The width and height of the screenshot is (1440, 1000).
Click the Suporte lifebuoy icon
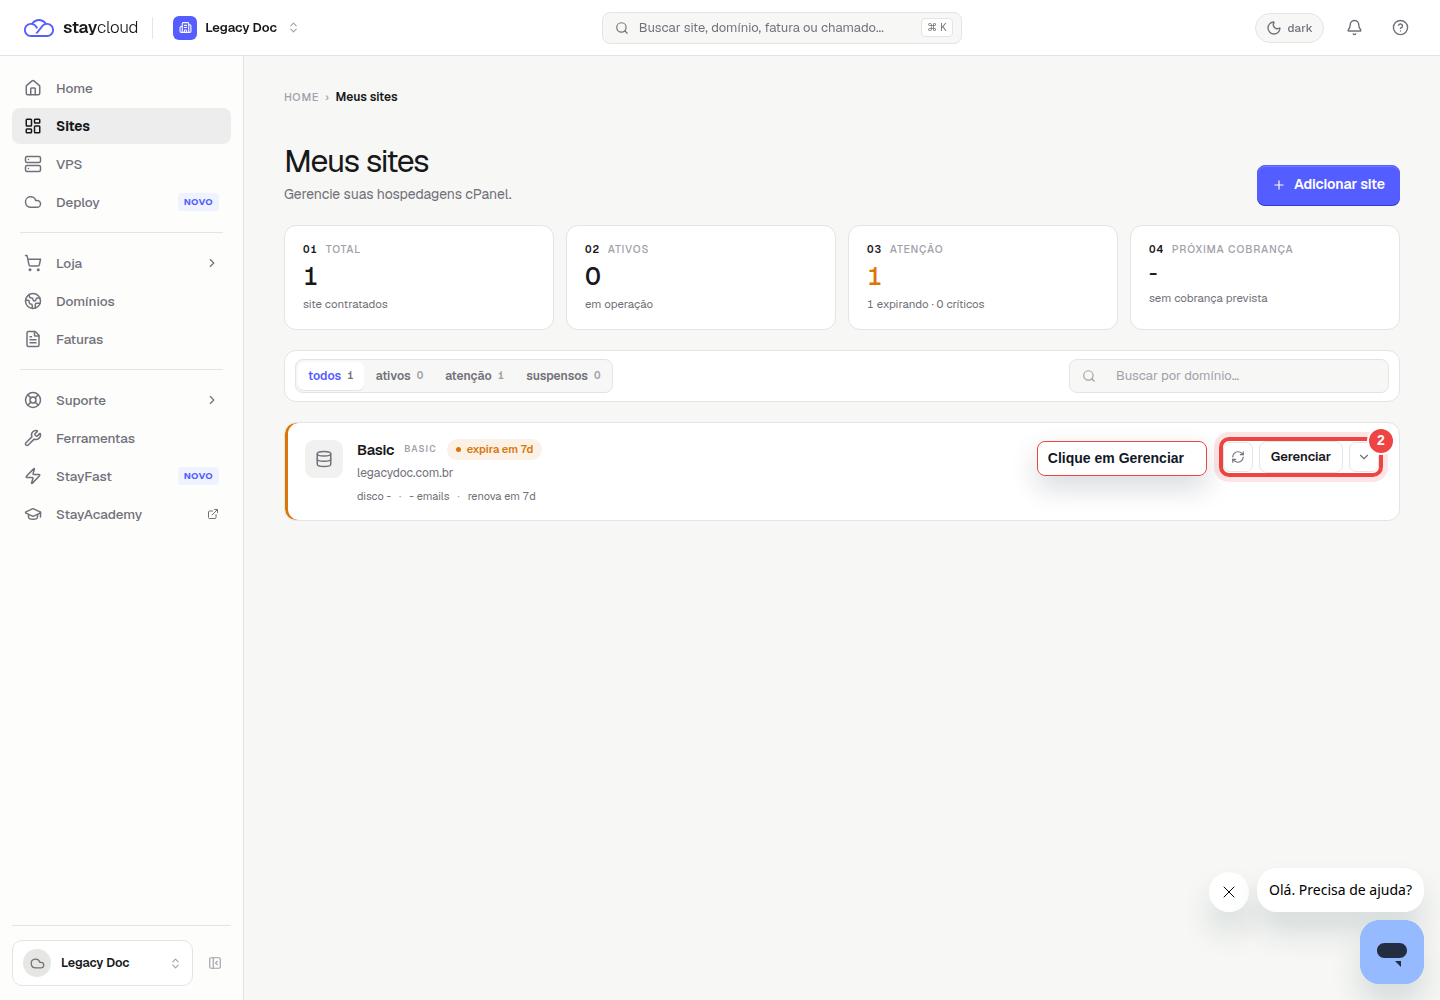(x=33, y=400)
